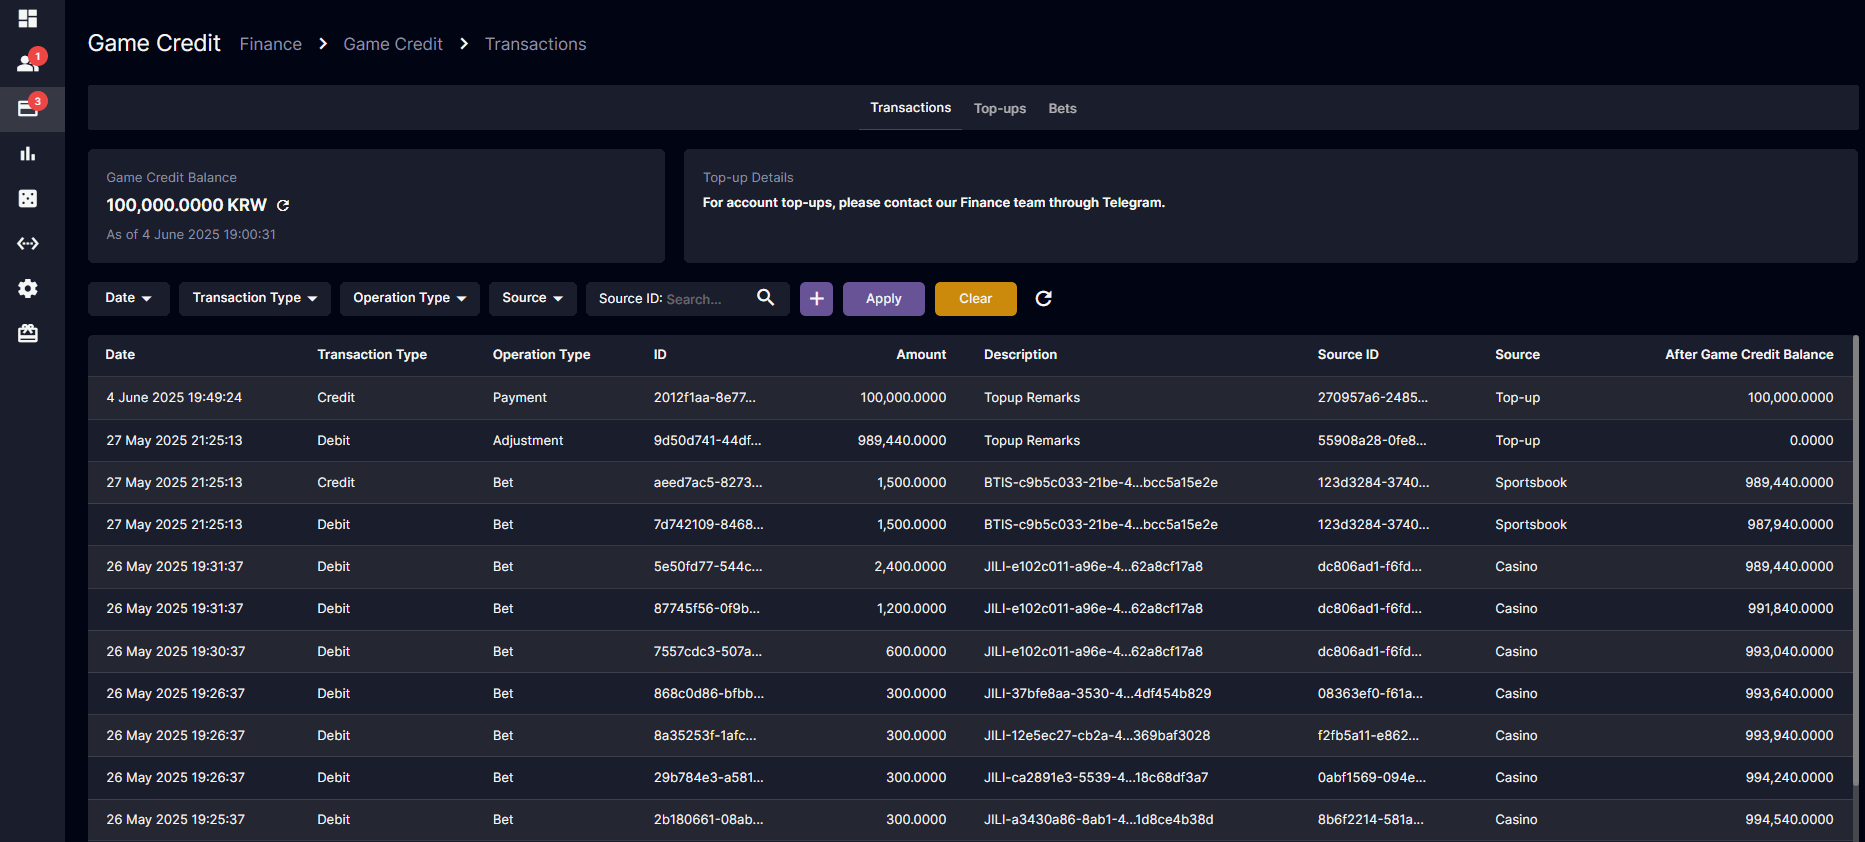
Task: Click the purple plus add-filter button
Action: pyautogui.click(x=816, y=298)
